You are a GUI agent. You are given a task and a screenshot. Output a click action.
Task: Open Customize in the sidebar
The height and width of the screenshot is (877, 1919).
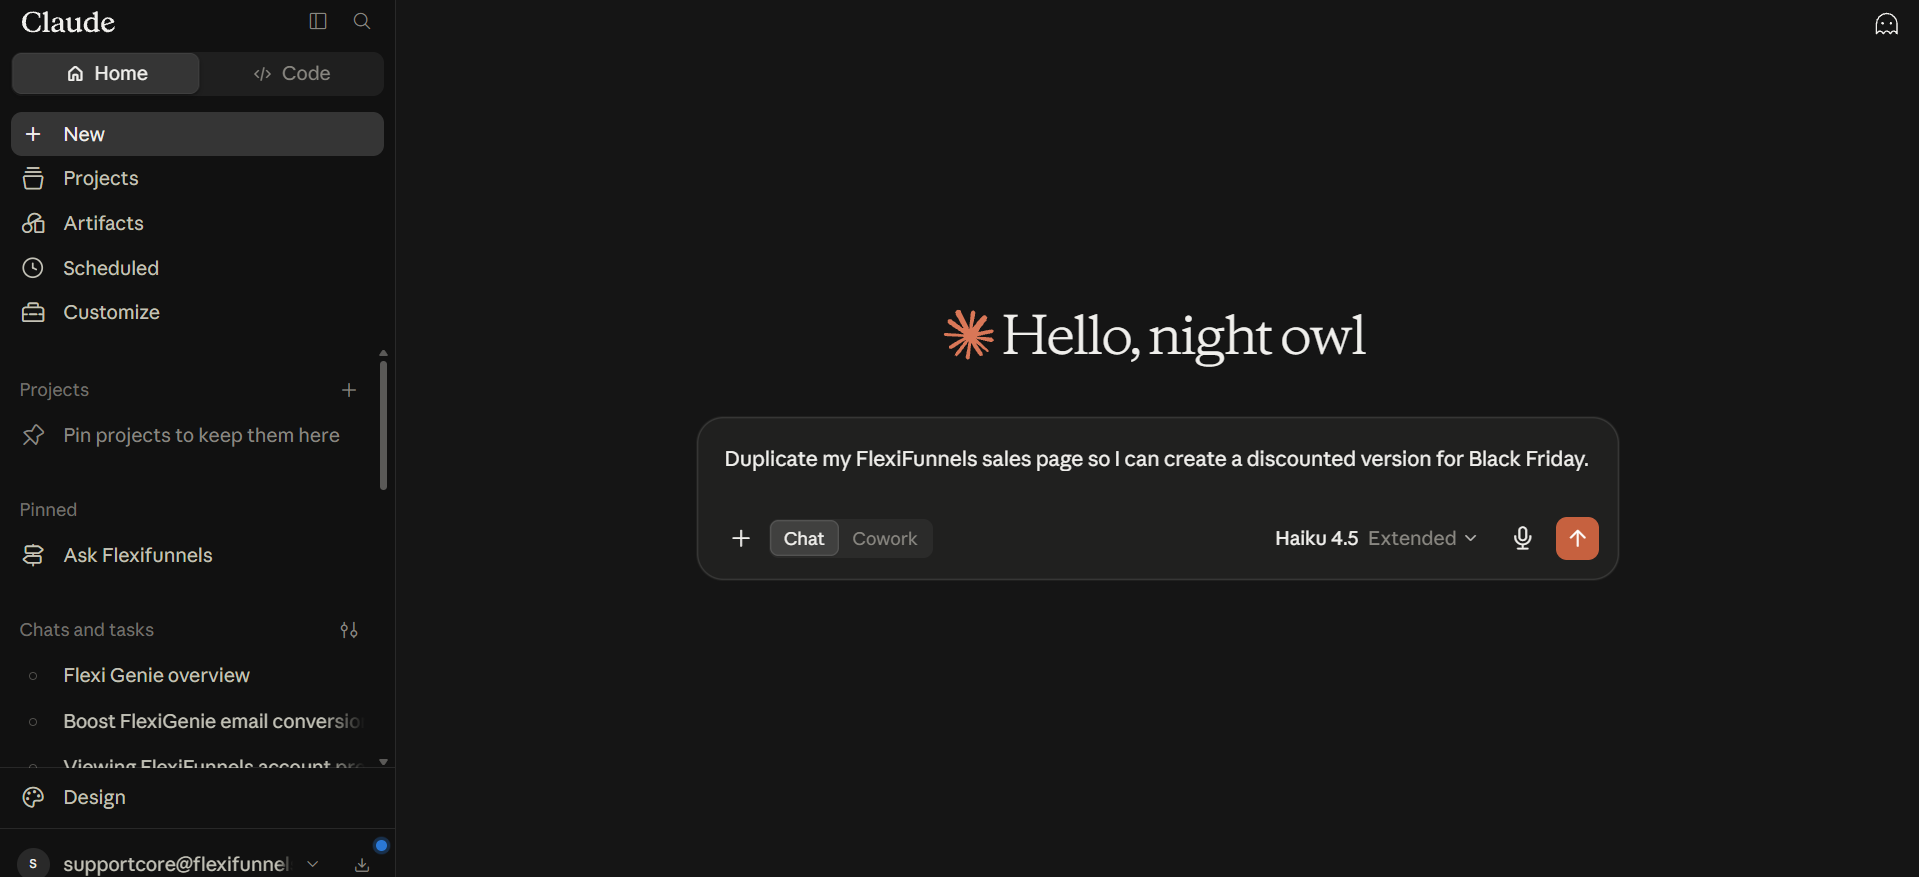tap(197, 312)
